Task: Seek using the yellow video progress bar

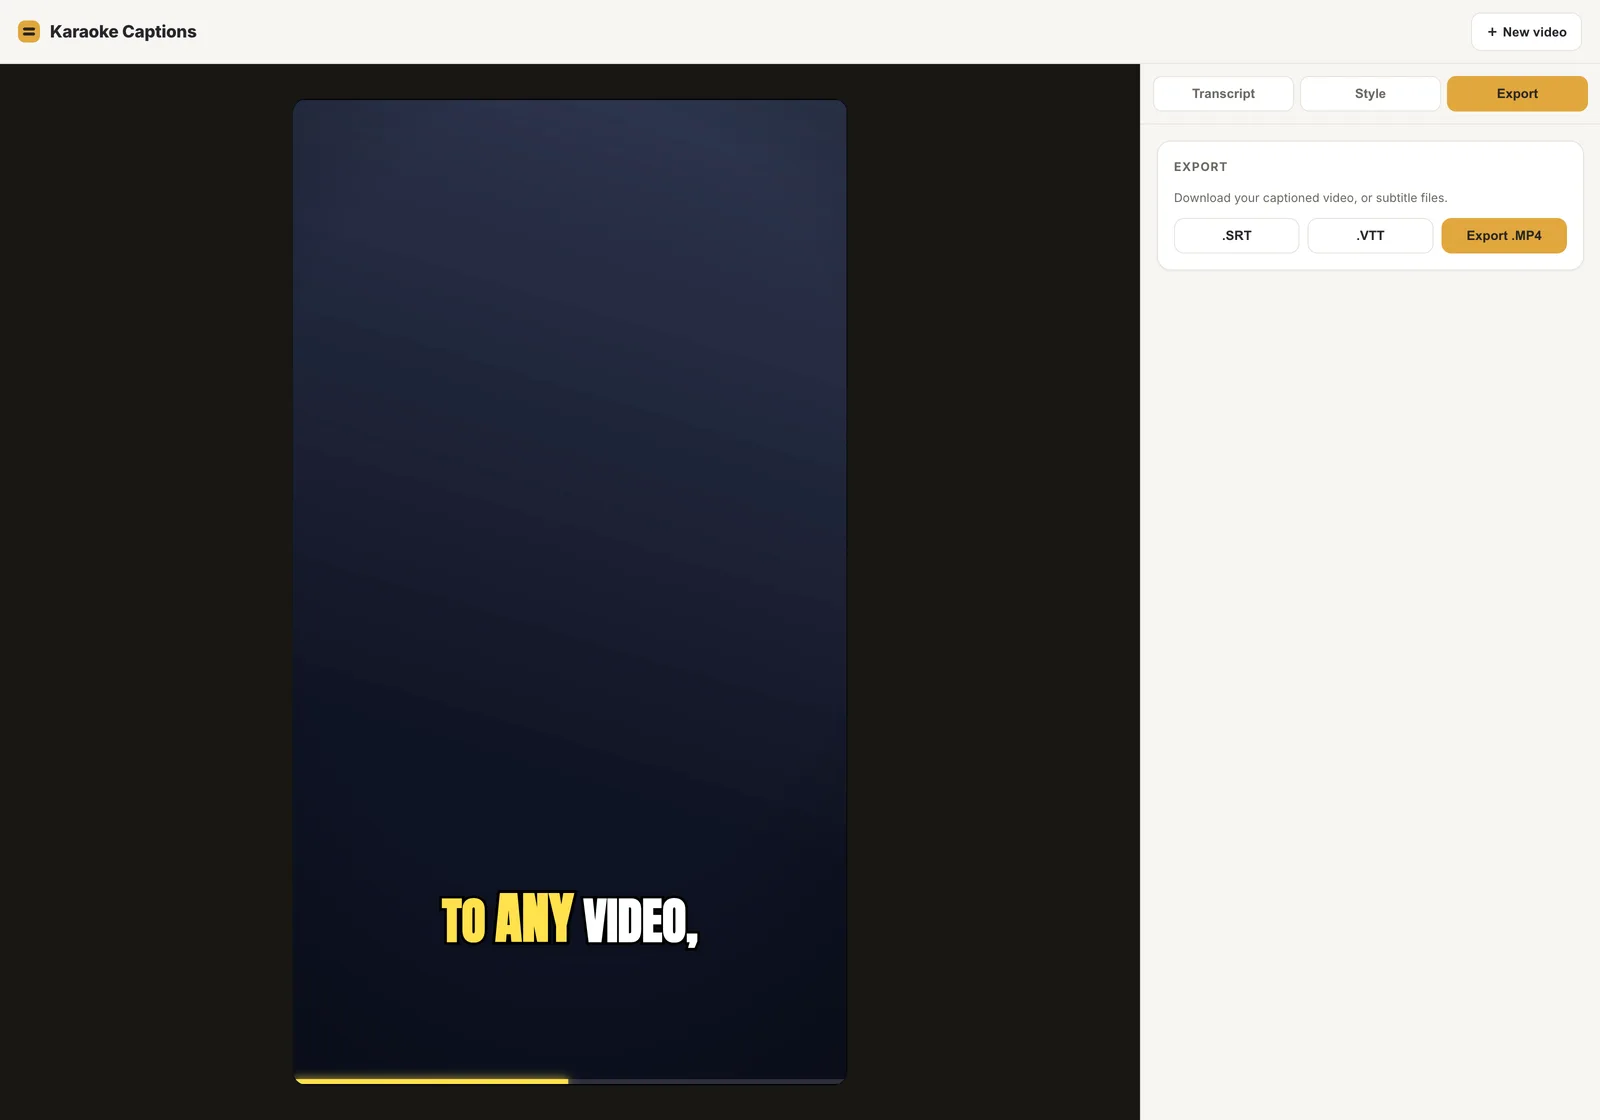Action: (570, 1081)
